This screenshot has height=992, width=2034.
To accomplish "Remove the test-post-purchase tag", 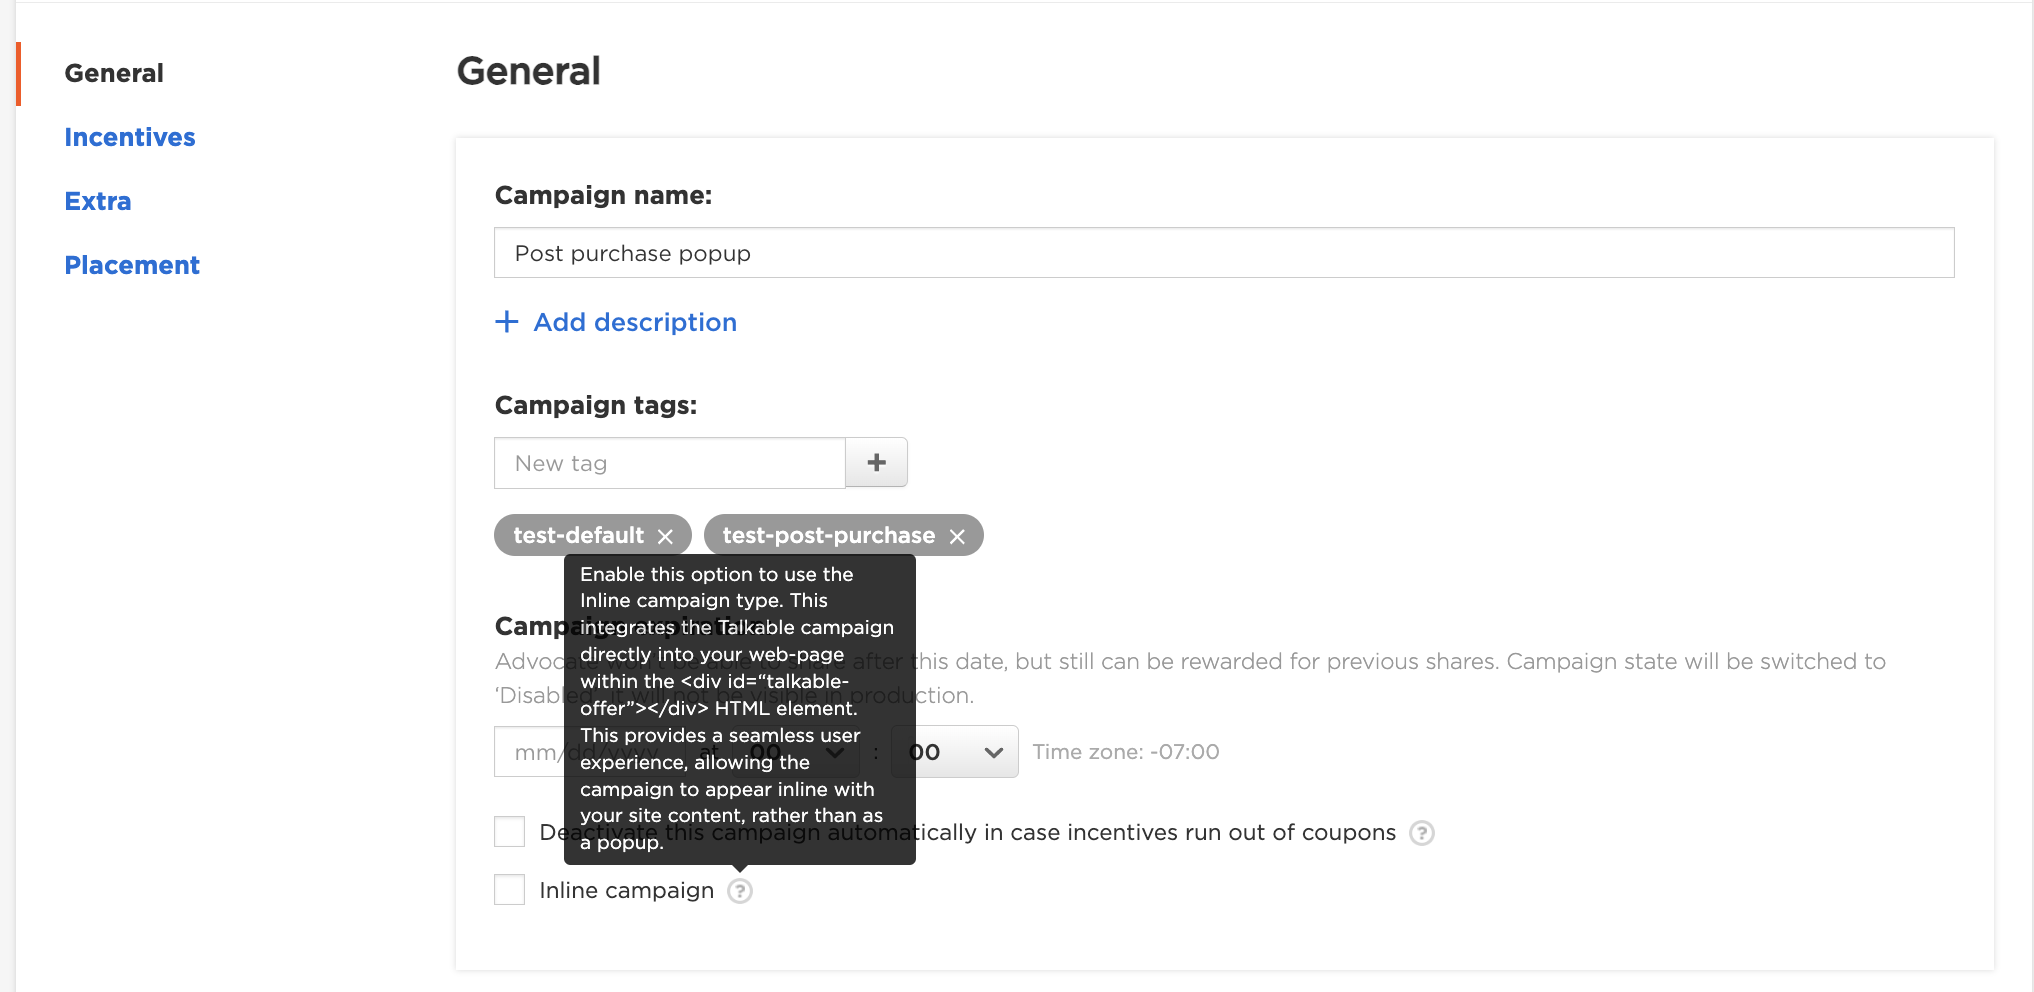I will 957,537.
